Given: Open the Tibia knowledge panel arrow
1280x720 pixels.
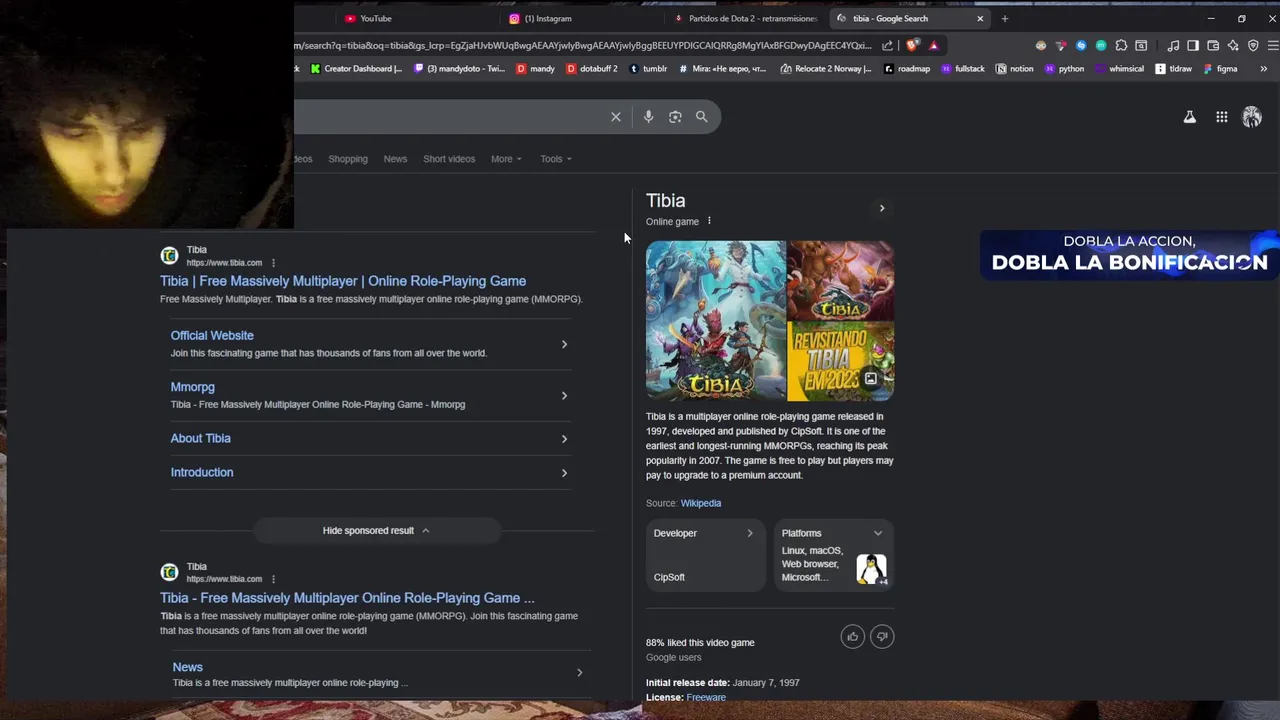Looking at the screenshot, I should coord(882,208).
